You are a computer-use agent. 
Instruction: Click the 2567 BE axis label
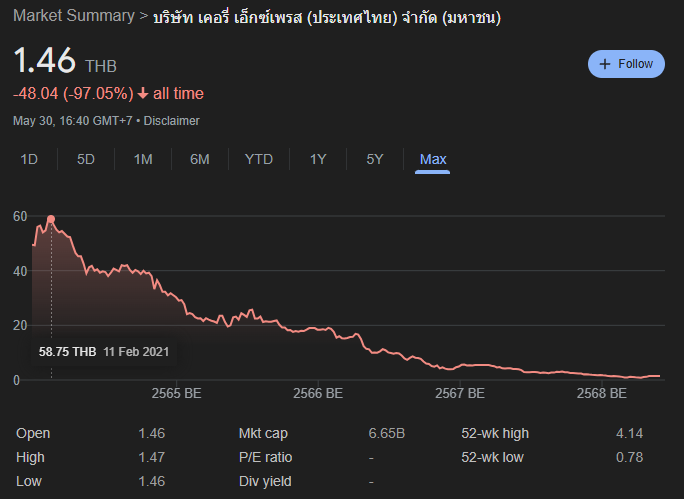[460, 393]
